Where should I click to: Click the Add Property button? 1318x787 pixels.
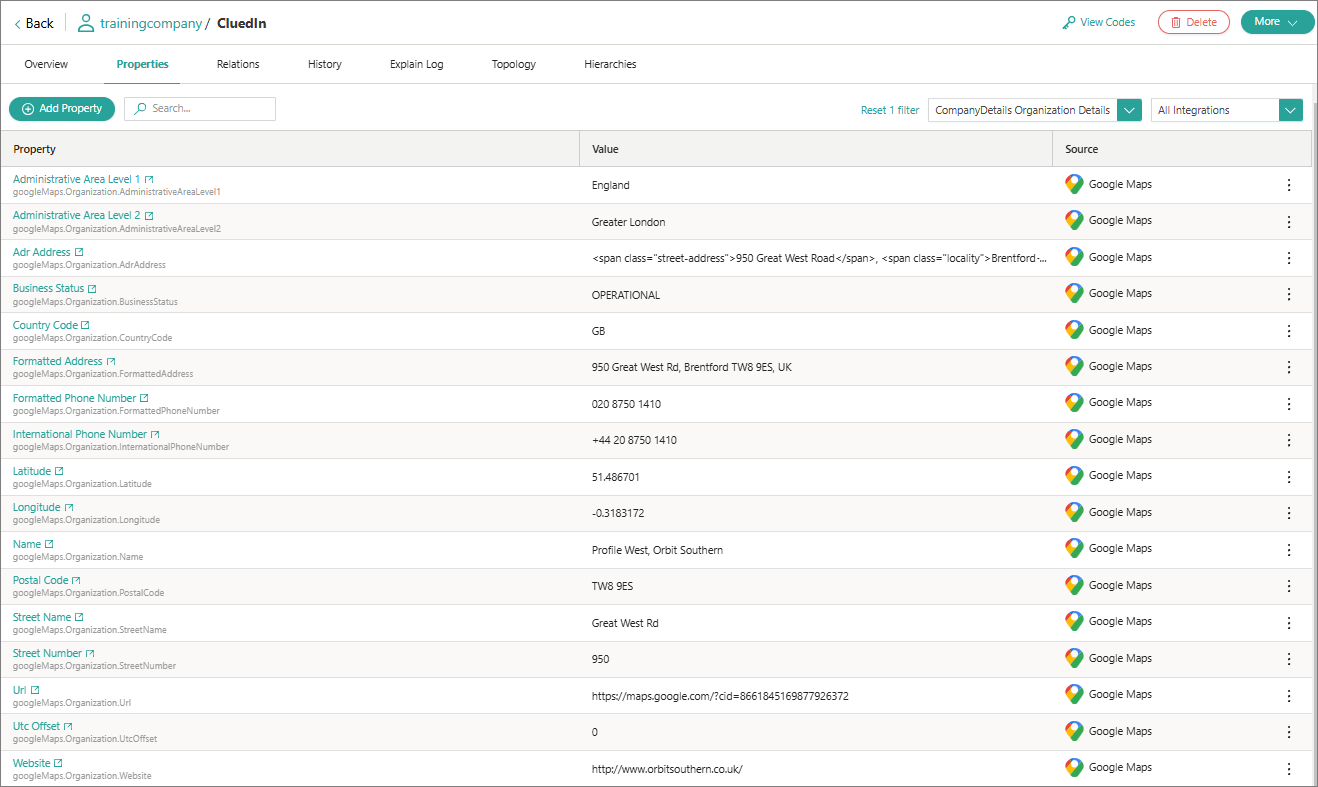pyautogui.click(x=62, y=109)
